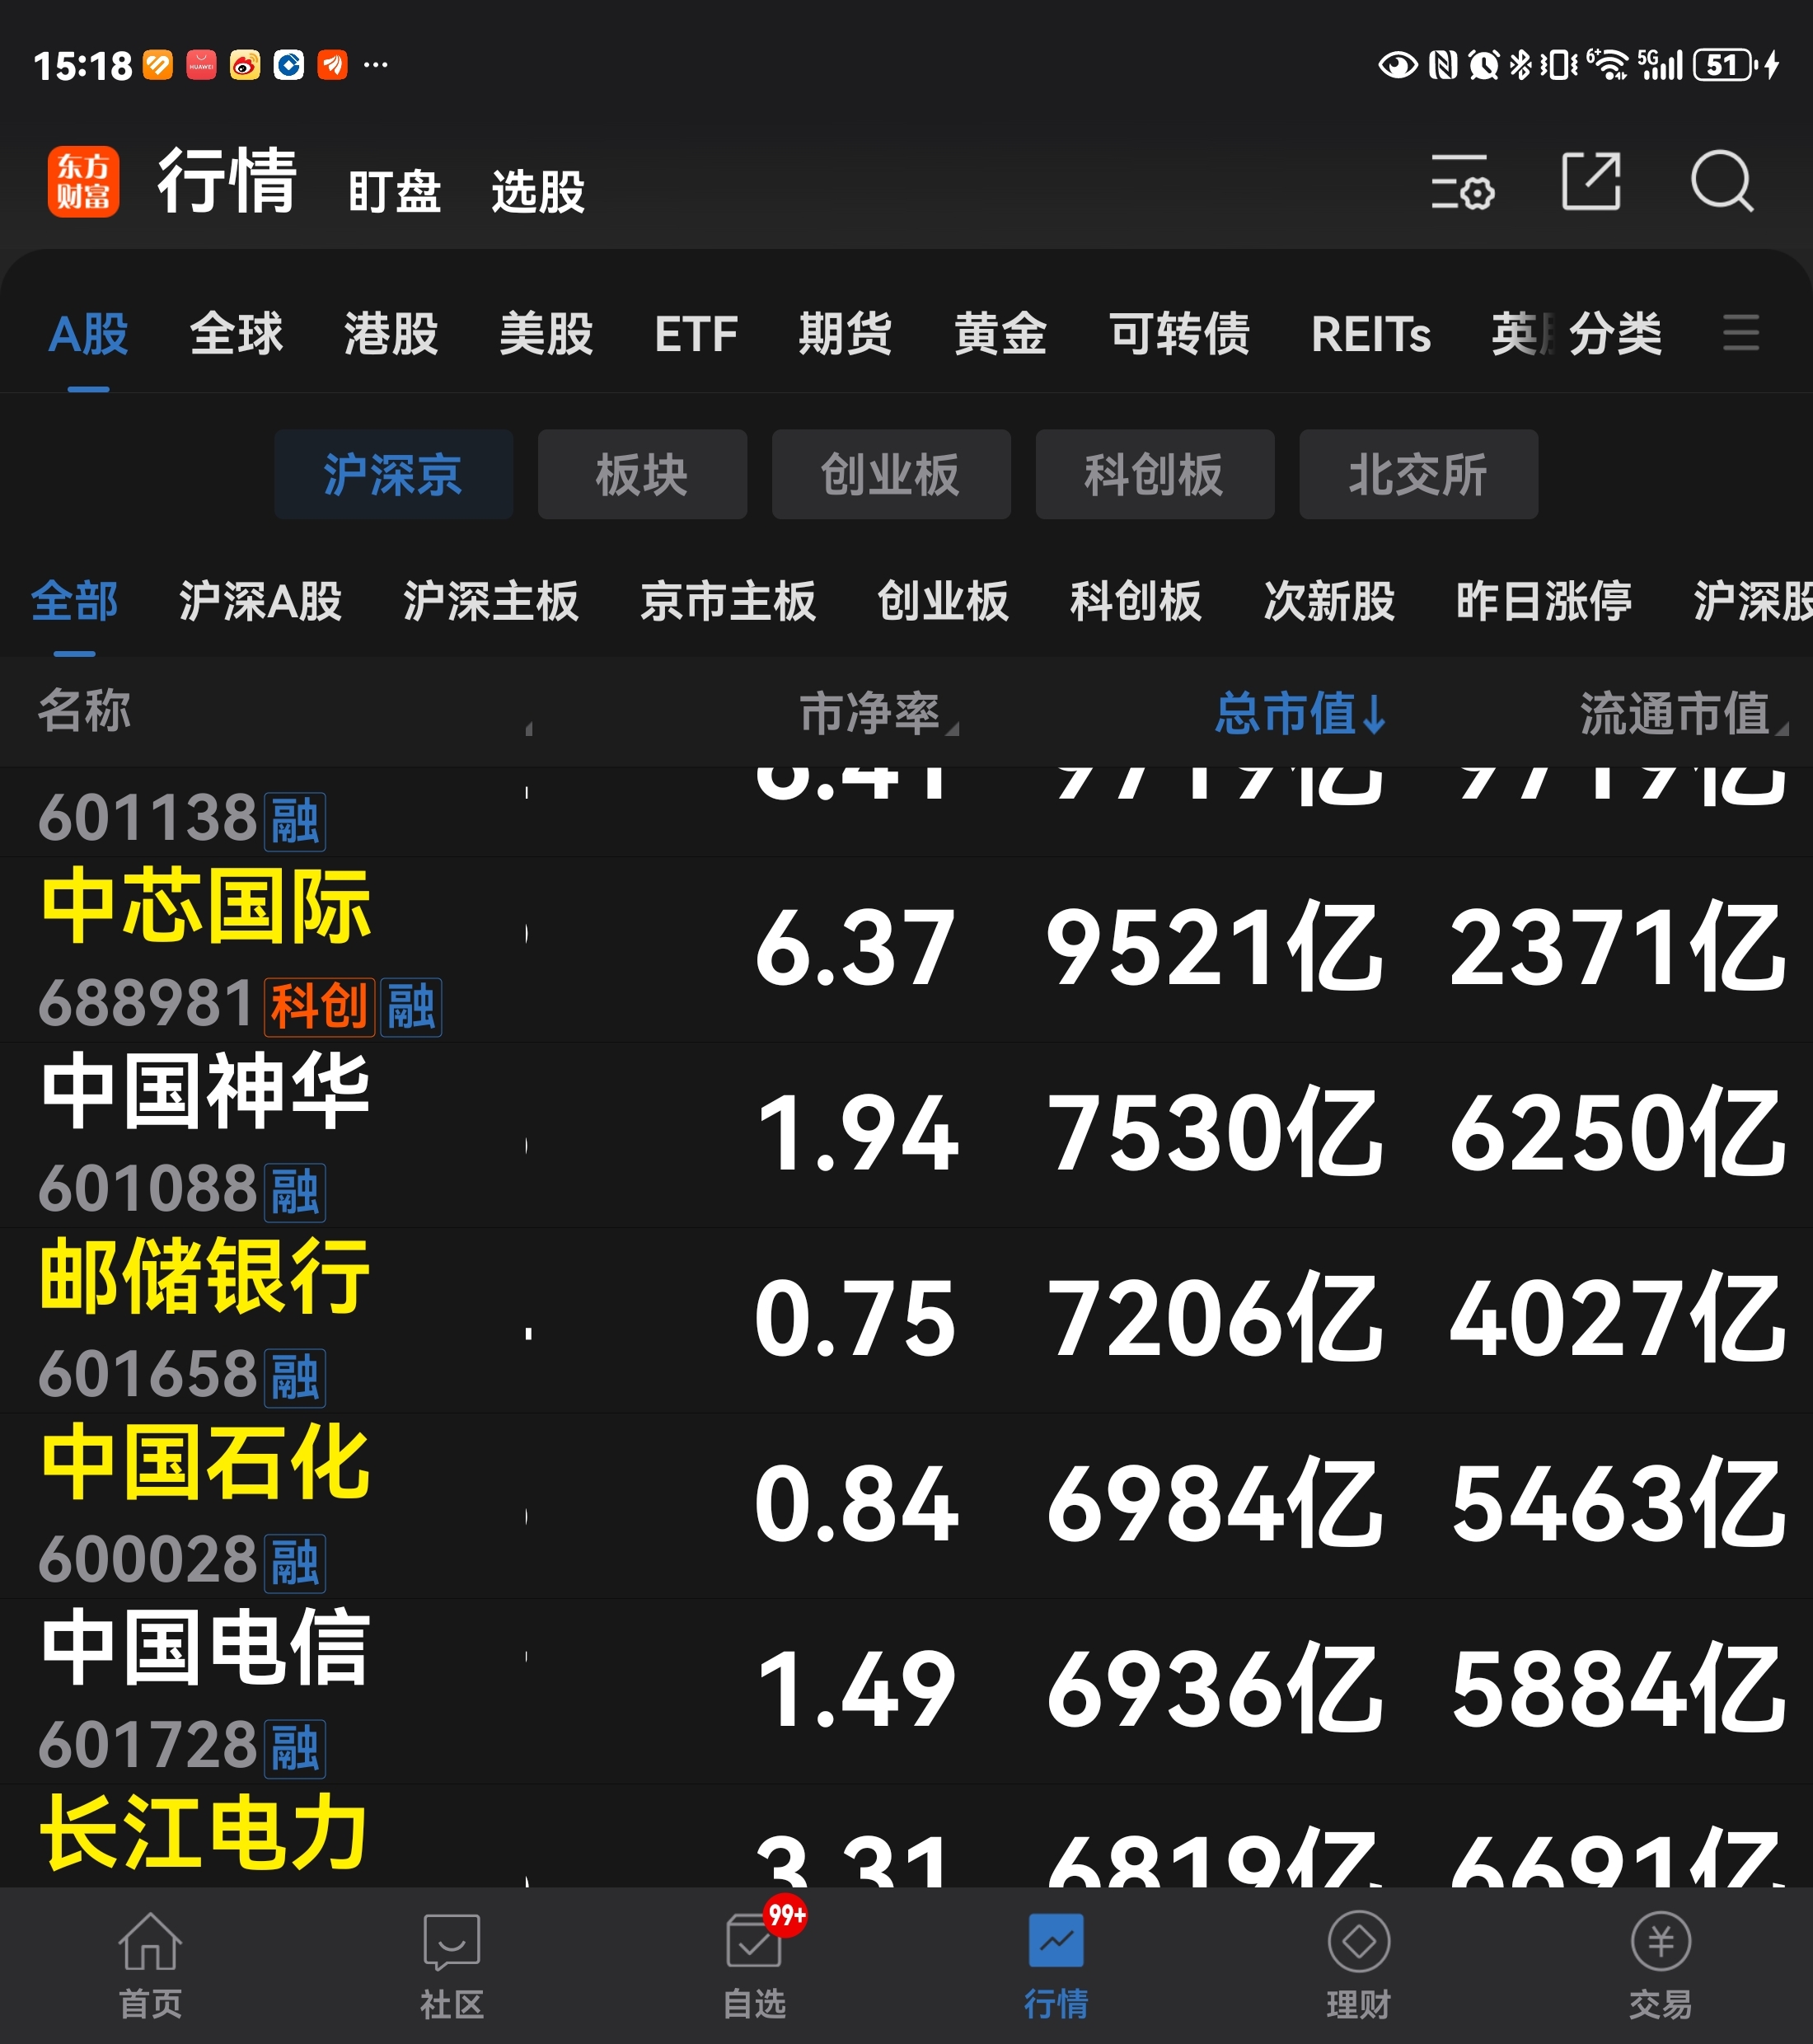This screenshot has height=2044, width=1813.
Task: Filter list by 京市主板
Action: pos(727,601)
